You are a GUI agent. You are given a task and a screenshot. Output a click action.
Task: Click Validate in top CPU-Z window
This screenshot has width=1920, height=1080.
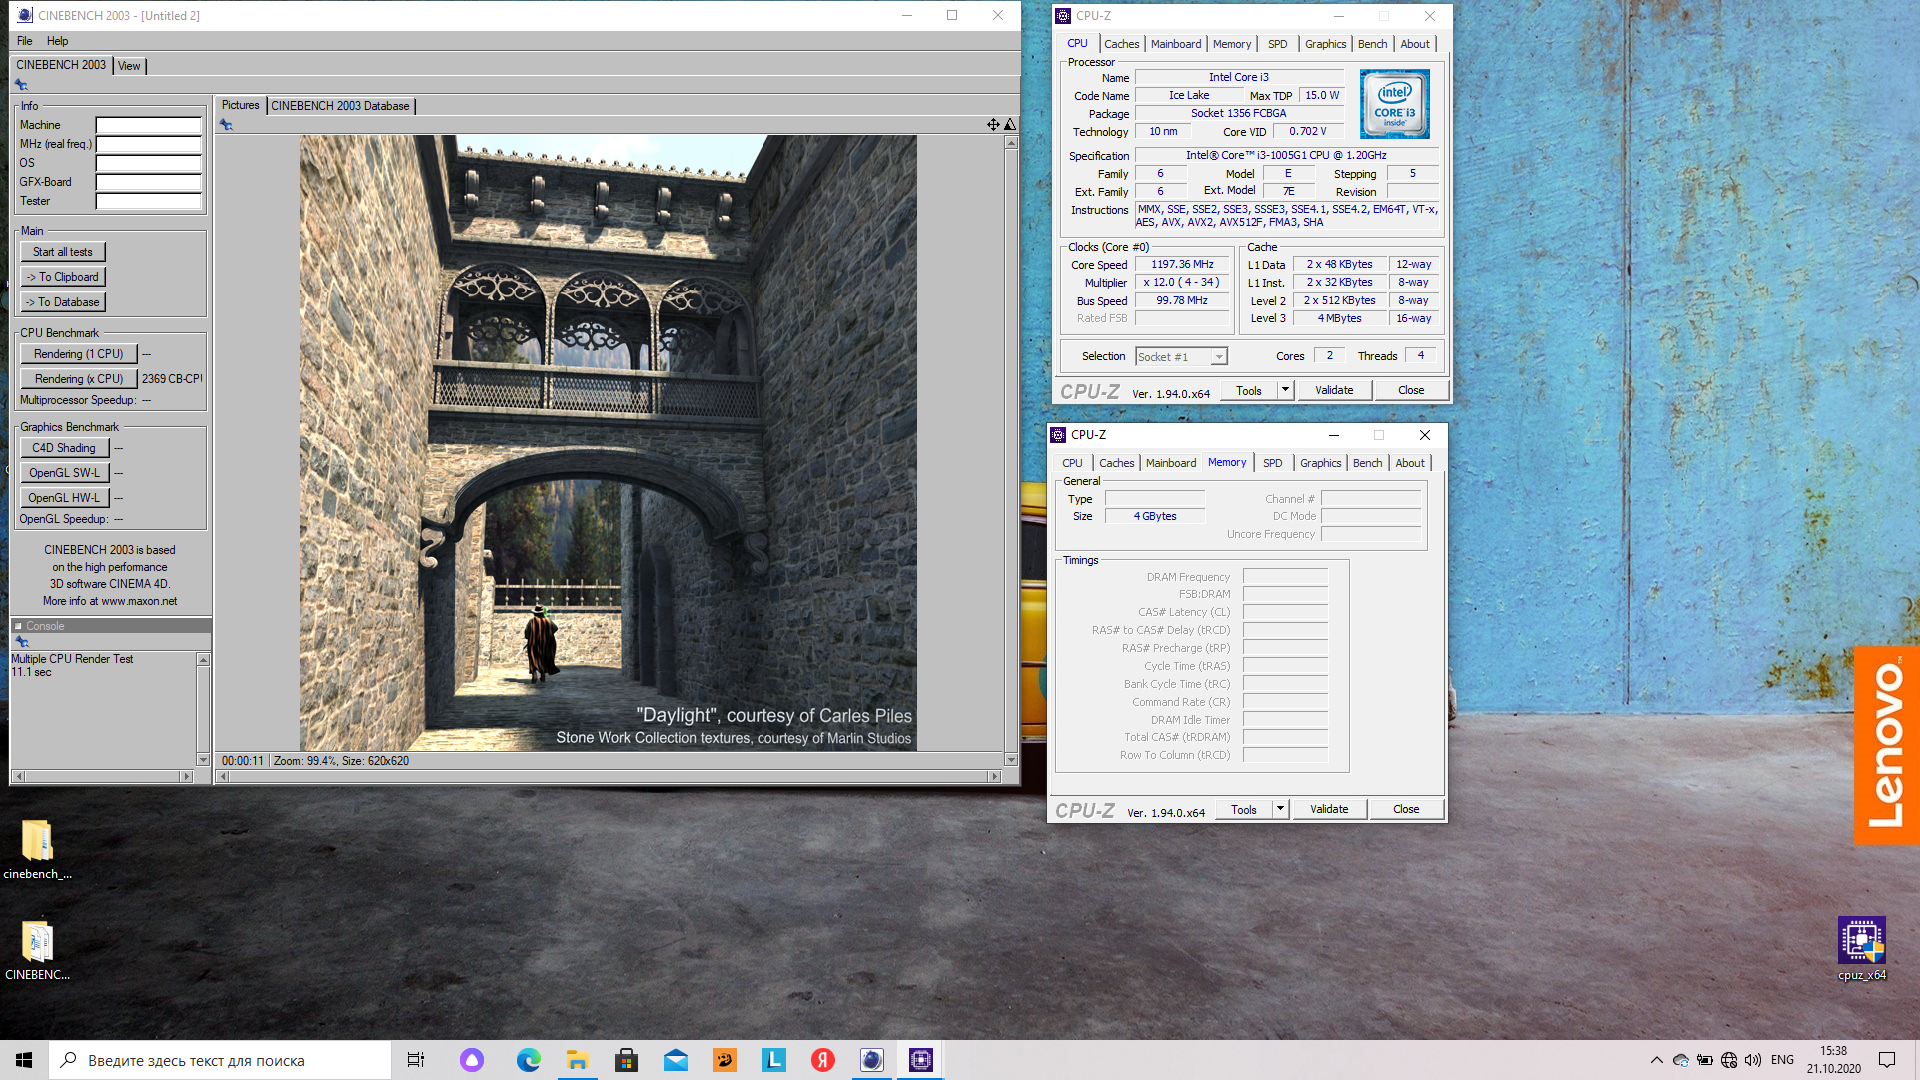coord(1334,390)
